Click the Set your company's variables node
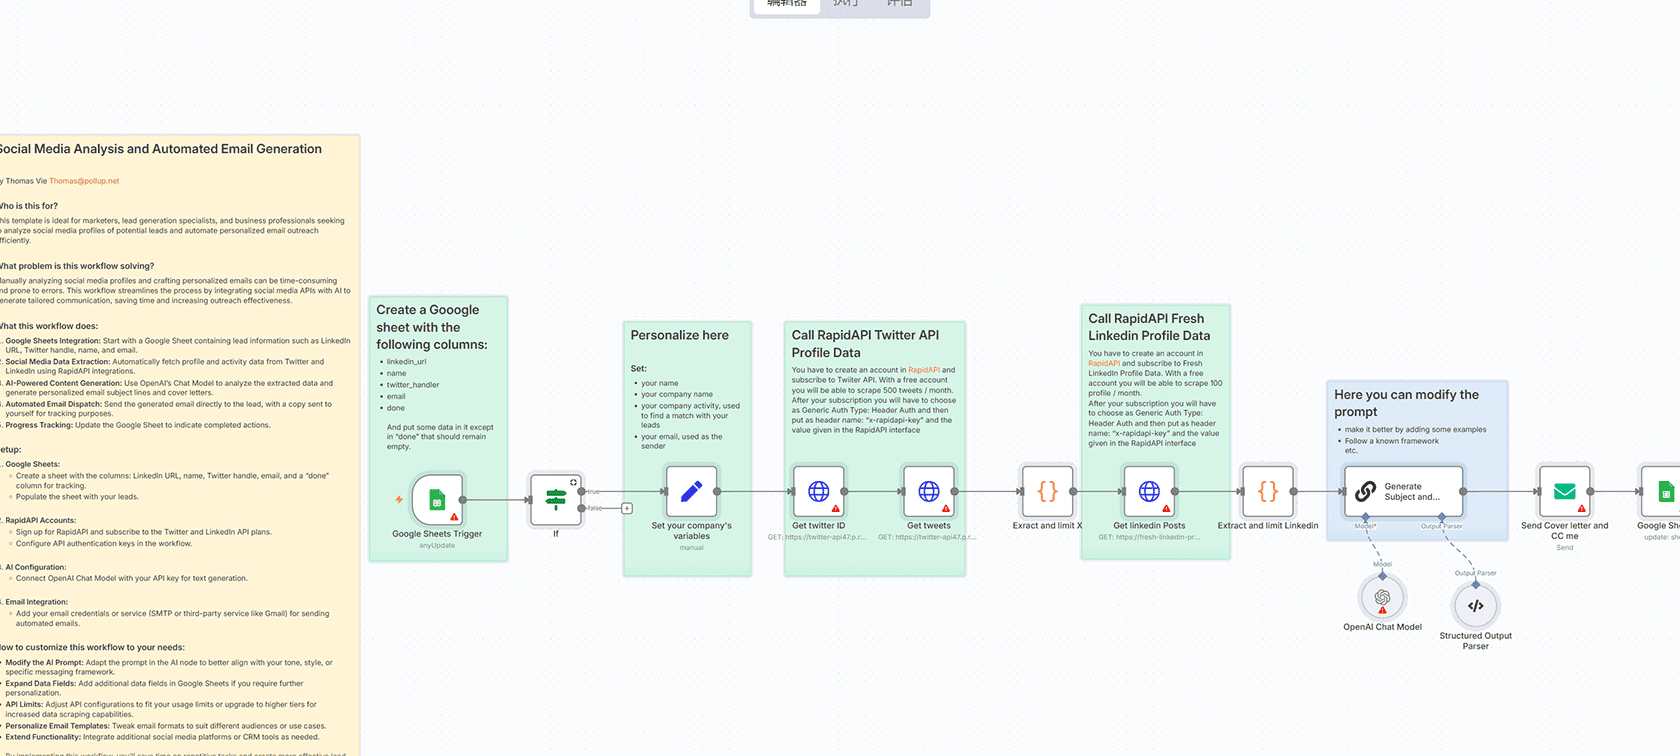This screenshot has height=756, width=1680. click(x=691, y=492)
